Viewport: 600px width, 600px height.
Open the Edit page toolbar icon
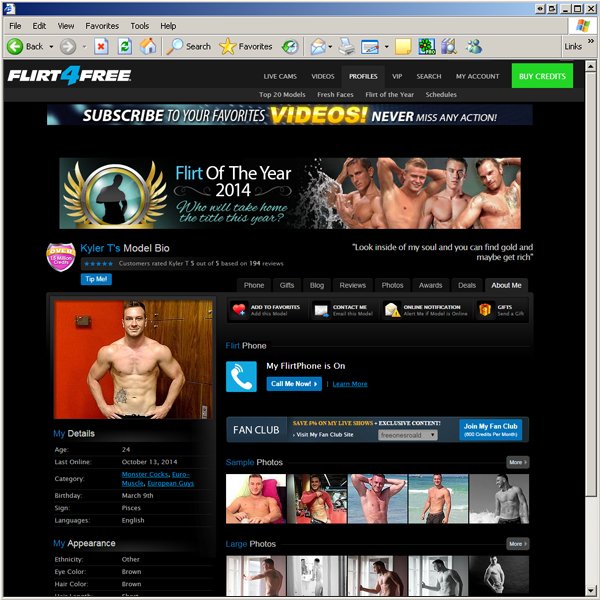point(370,47)
